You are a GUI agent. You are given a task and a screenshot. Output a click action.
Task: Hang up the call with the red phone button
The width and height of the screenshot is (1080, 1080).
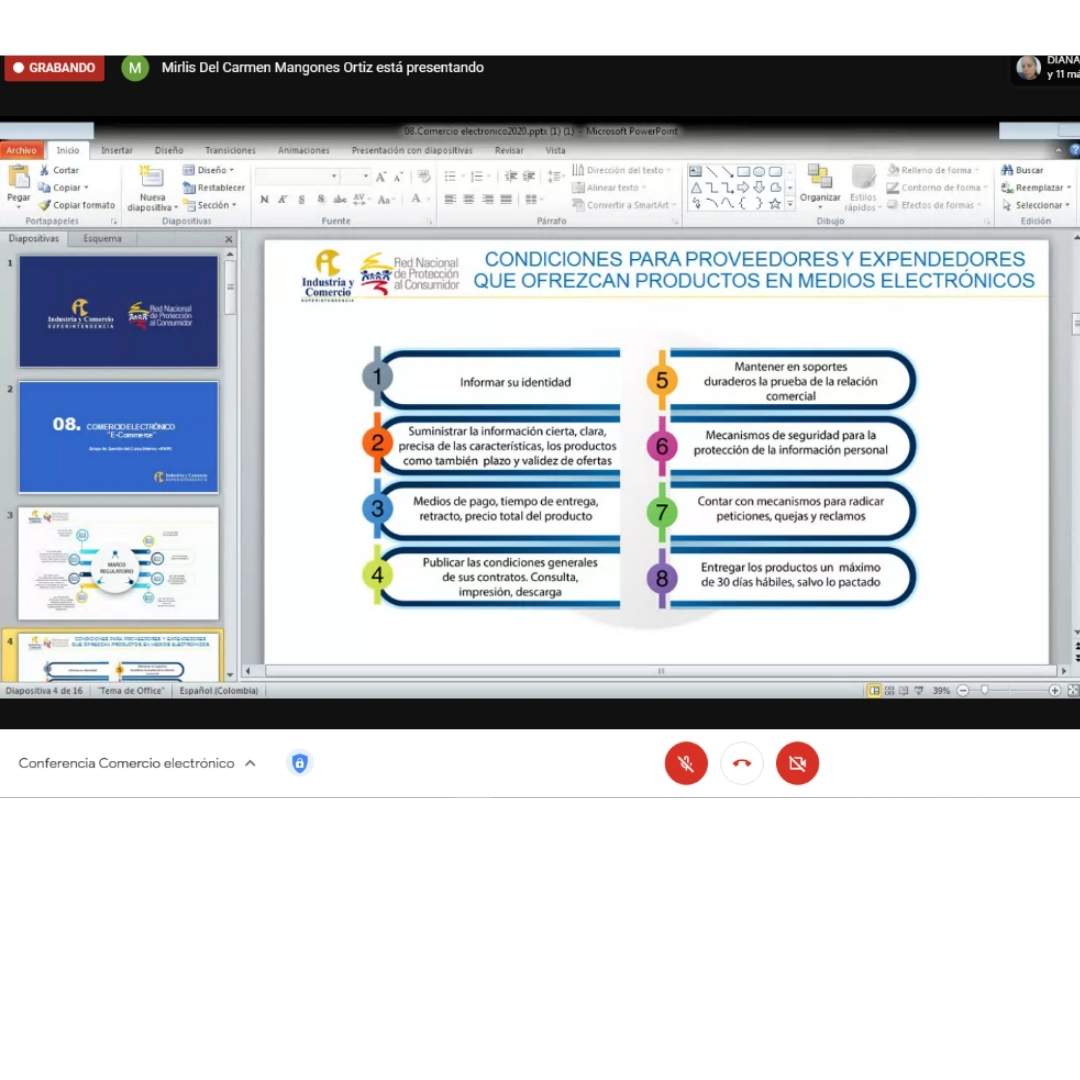pos(741,763)
